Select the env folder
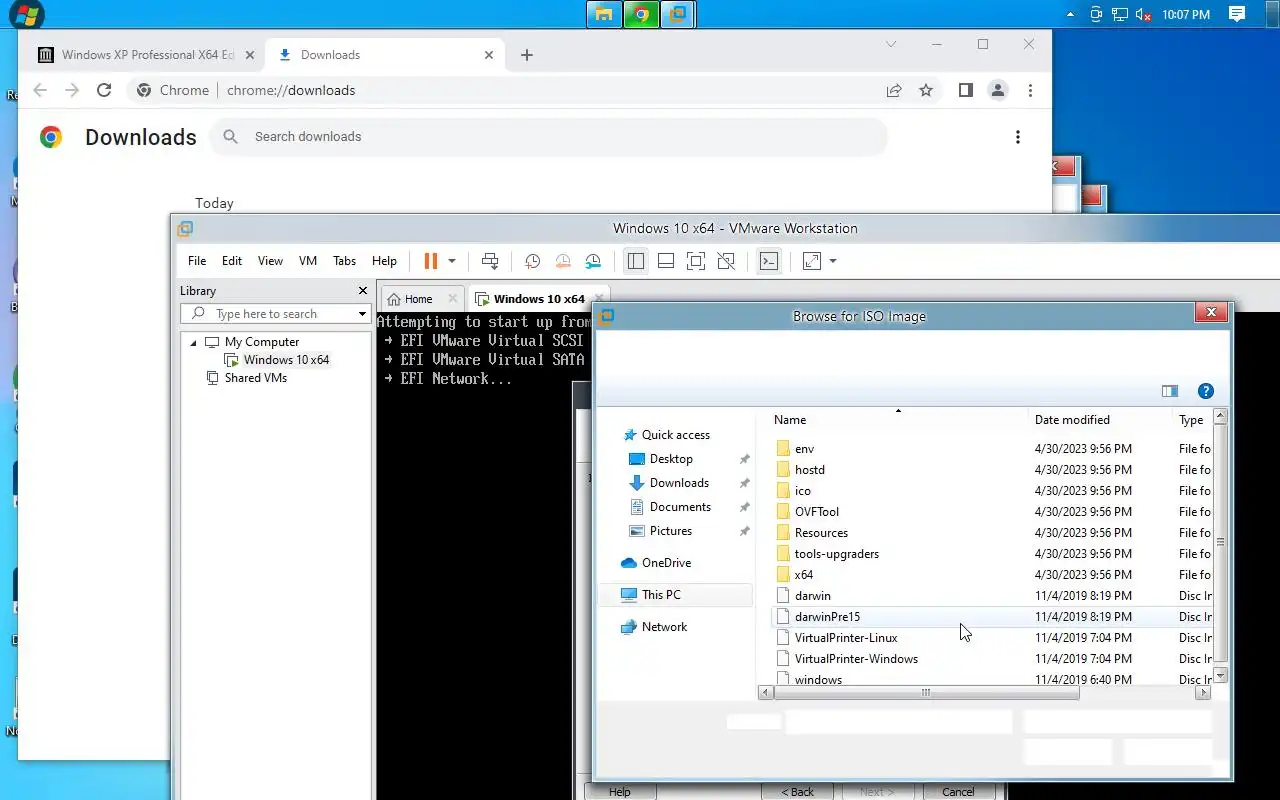 (x=804, y=449)
